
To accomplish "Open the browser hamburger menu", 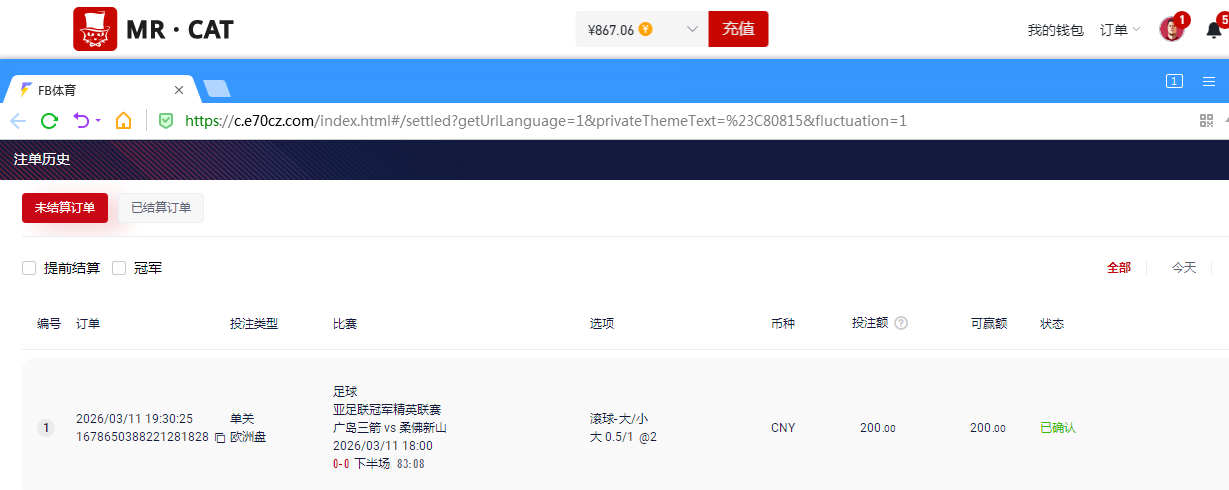I will [1209, 81].
